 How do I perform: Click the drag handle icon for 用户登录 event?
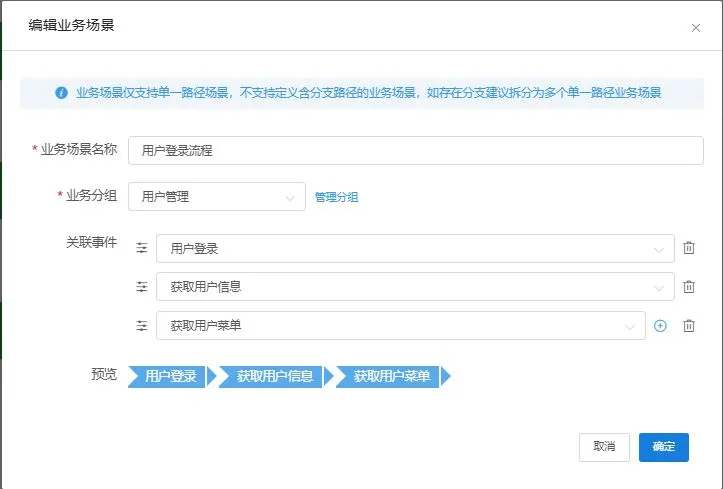click(142, 248)
